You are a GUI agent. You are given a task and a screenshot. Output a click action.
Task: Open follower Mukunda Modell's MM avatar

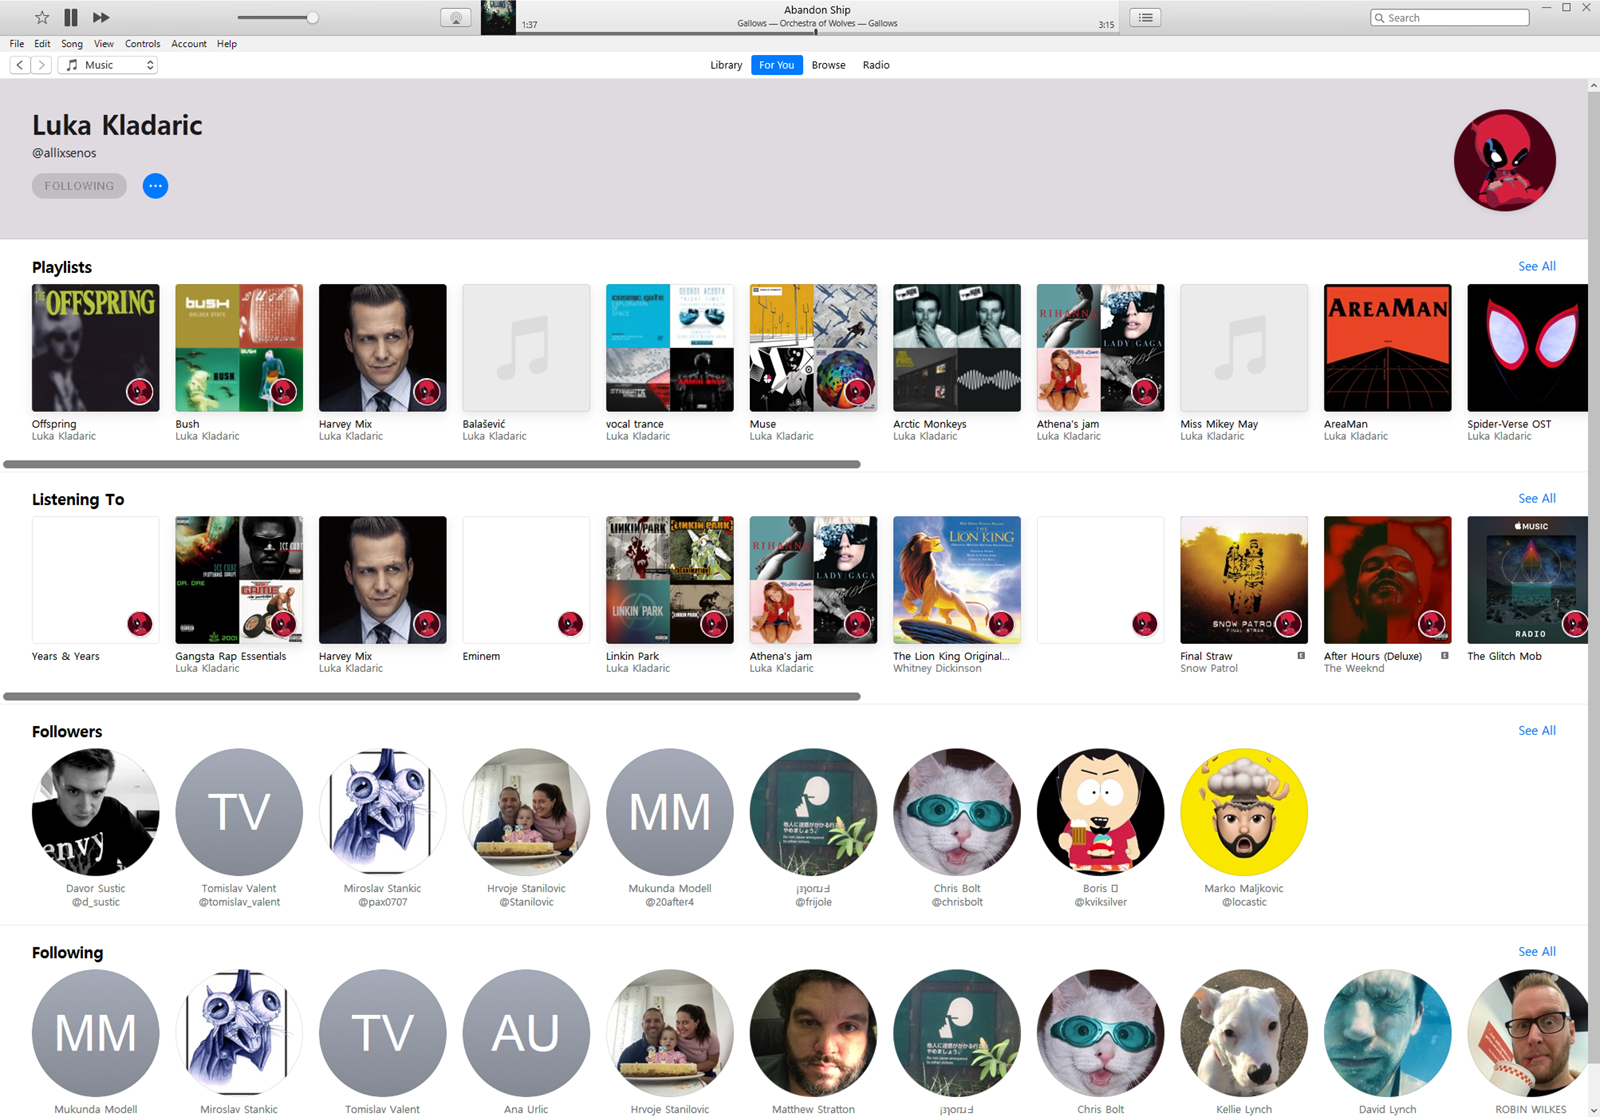click(x=670, y=812)
